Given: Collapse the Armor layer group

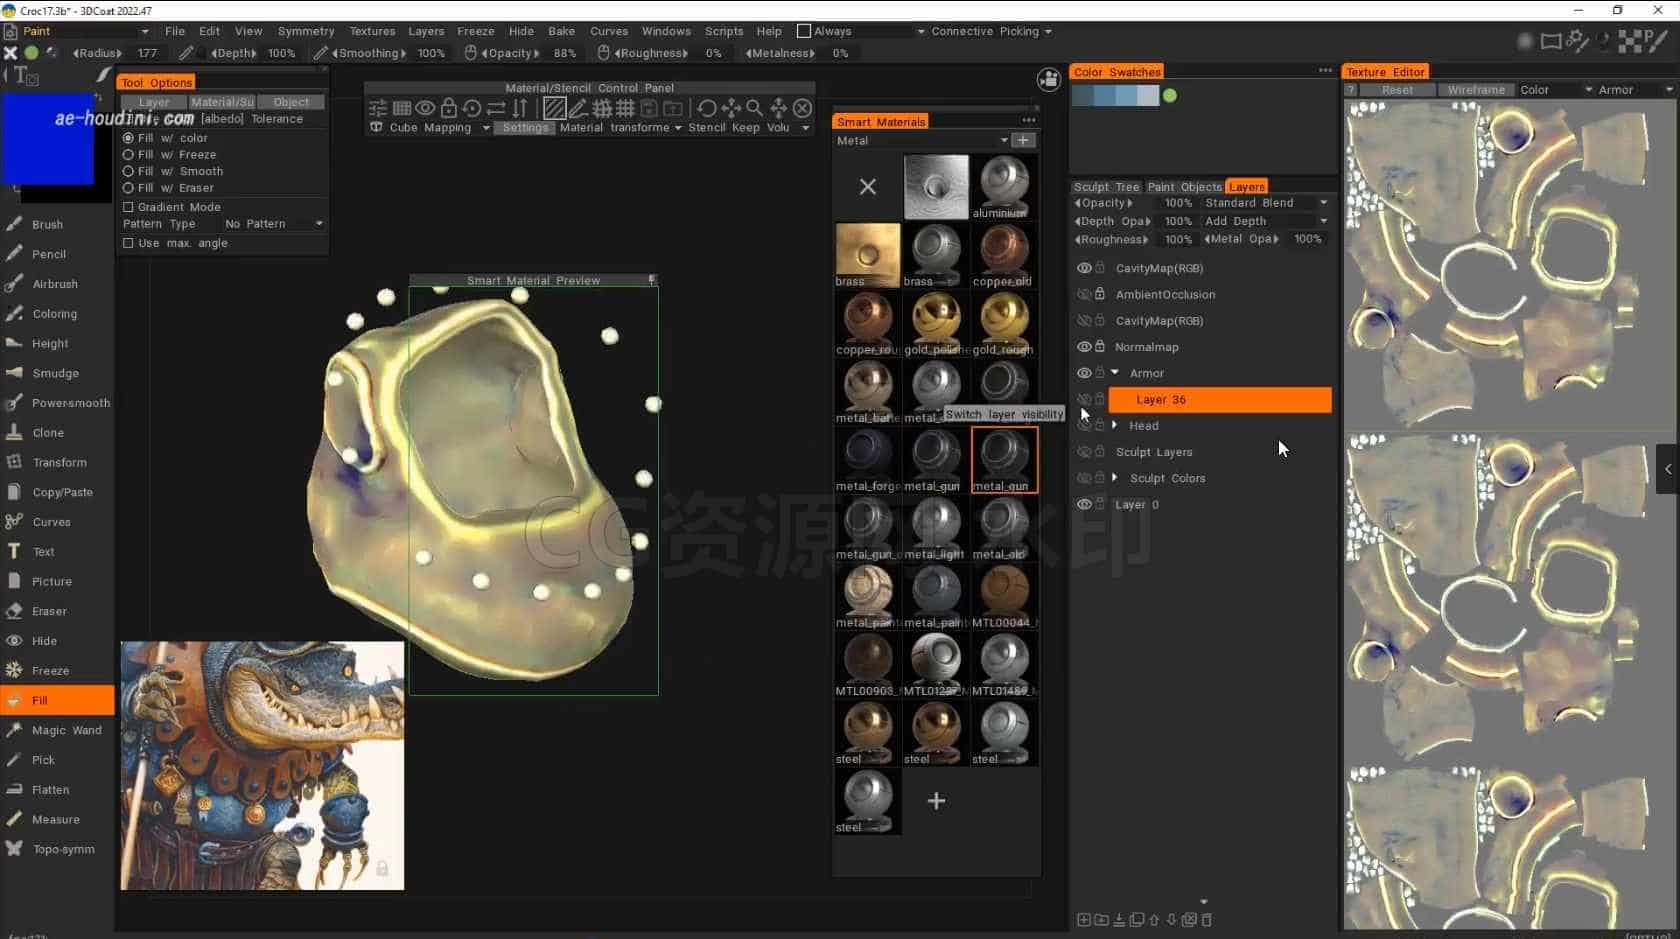Looking at the screenshot, I should [x=1114, y=373].
